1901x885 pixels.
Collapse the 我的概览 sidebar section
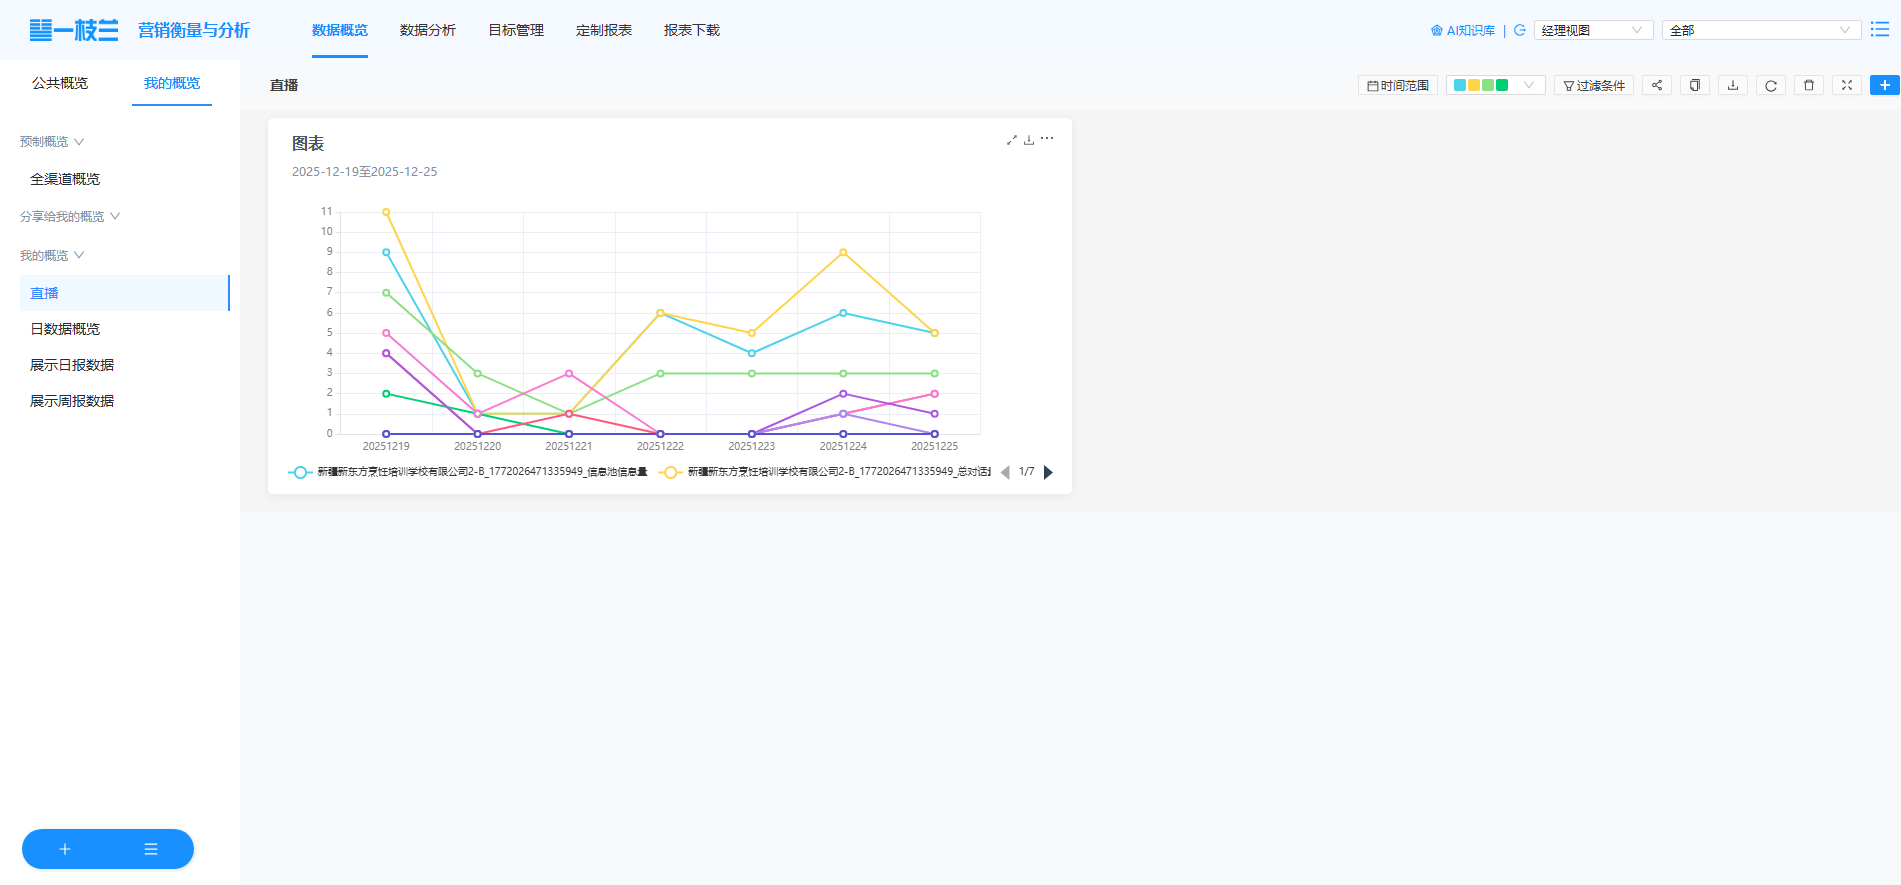(x=52, y=256)
